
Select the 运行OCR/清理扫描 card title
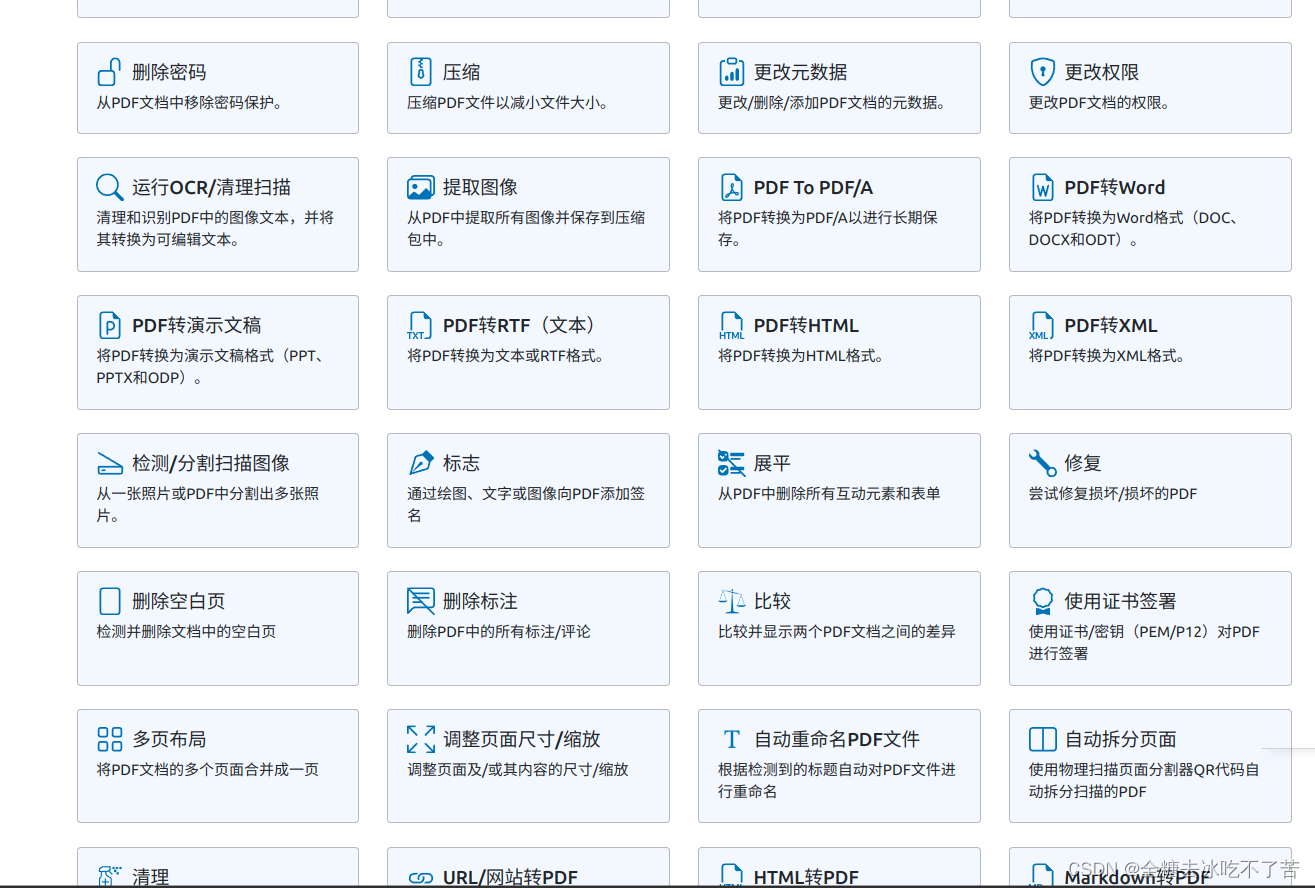tap(212, 187)
